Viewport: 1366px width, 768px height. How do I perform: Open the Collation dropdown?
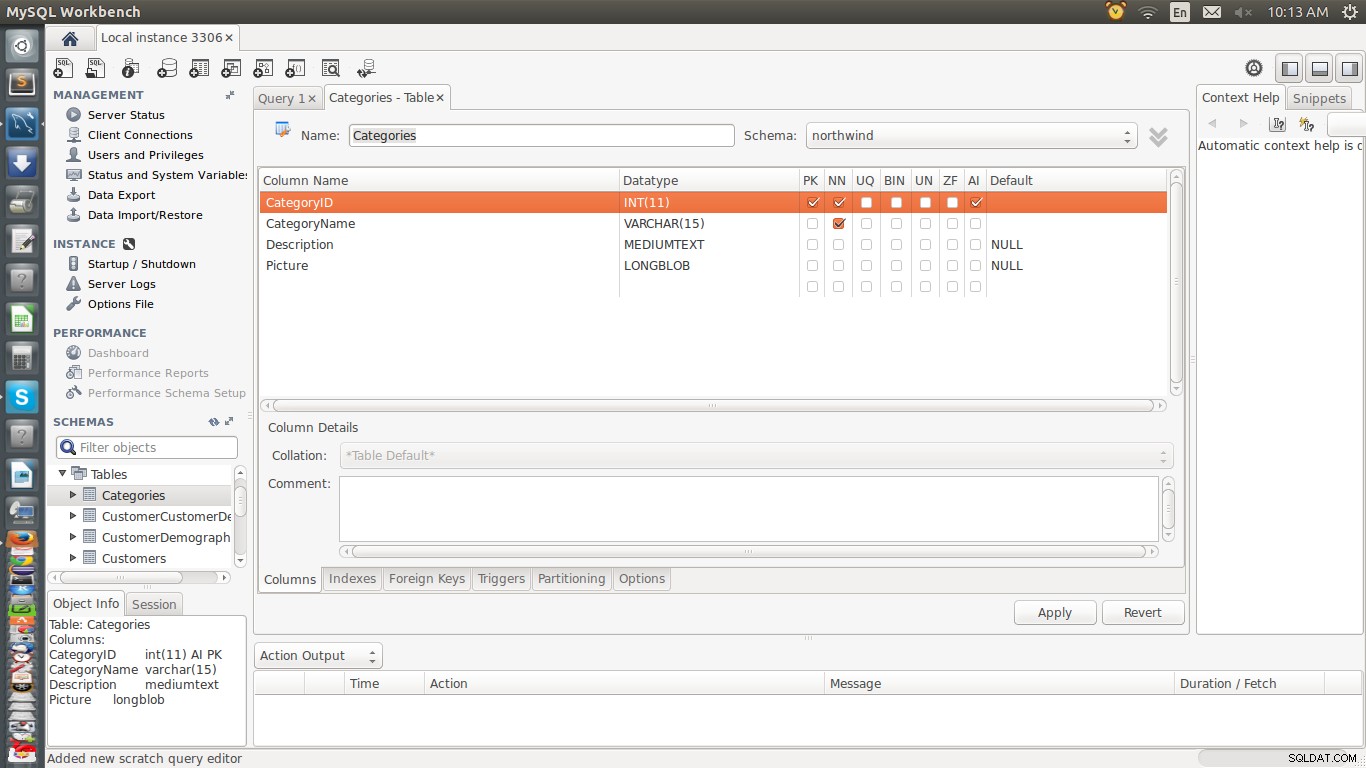click(x=757, y=456)
